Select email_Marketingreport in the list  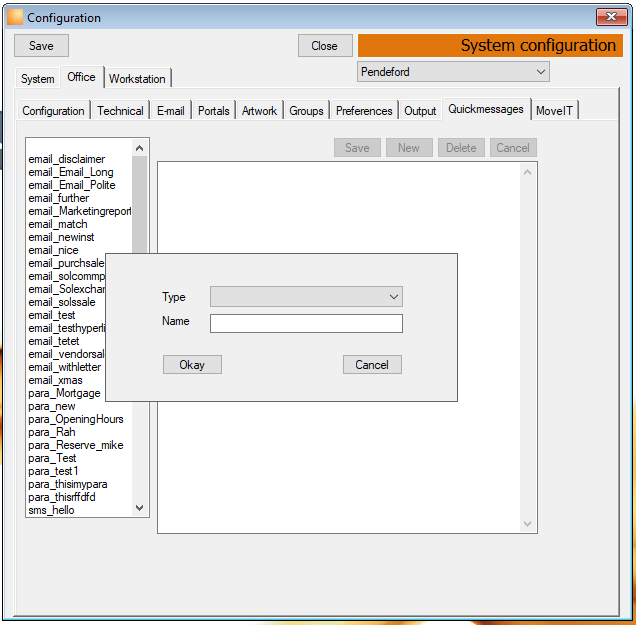[x=80, y=211]
